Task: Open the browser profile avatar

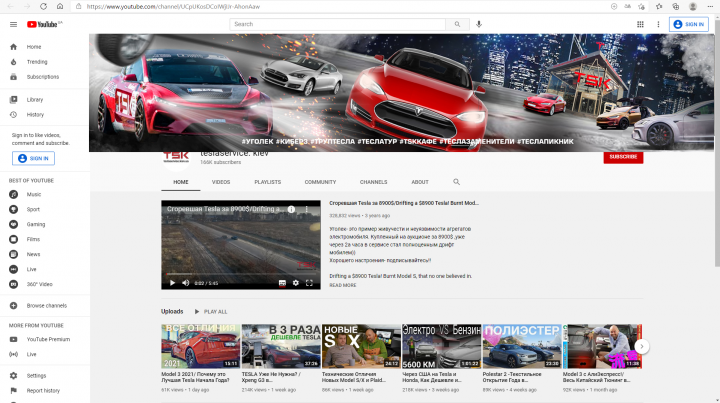Action: tap(693, 6)
